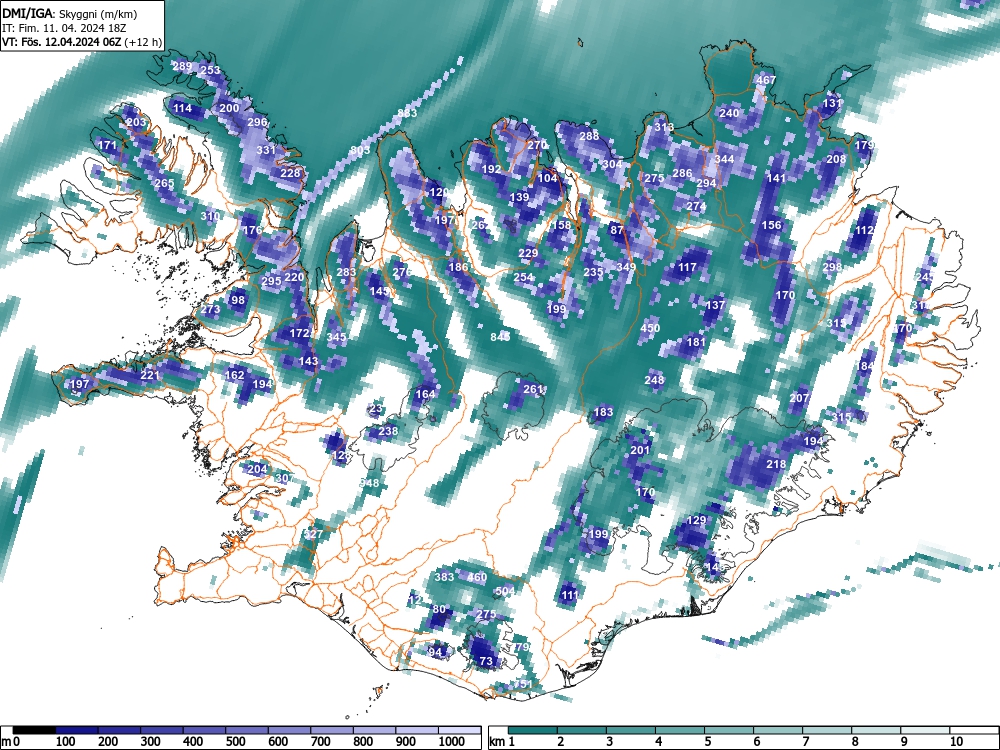Image resolution: width=1000 pixels, height=750 pixels.
Task: Click the visibility value 87
Action: click(x=616, y=230)
